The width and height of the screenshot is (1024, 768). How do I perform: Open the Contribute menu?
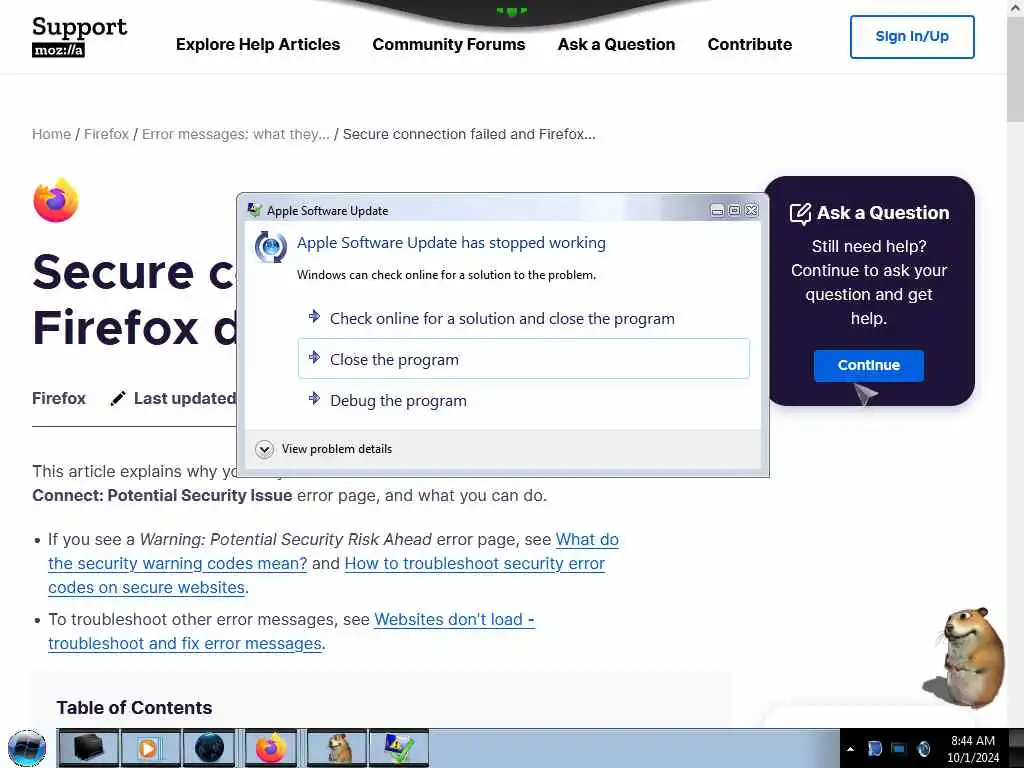pos(750,44)
